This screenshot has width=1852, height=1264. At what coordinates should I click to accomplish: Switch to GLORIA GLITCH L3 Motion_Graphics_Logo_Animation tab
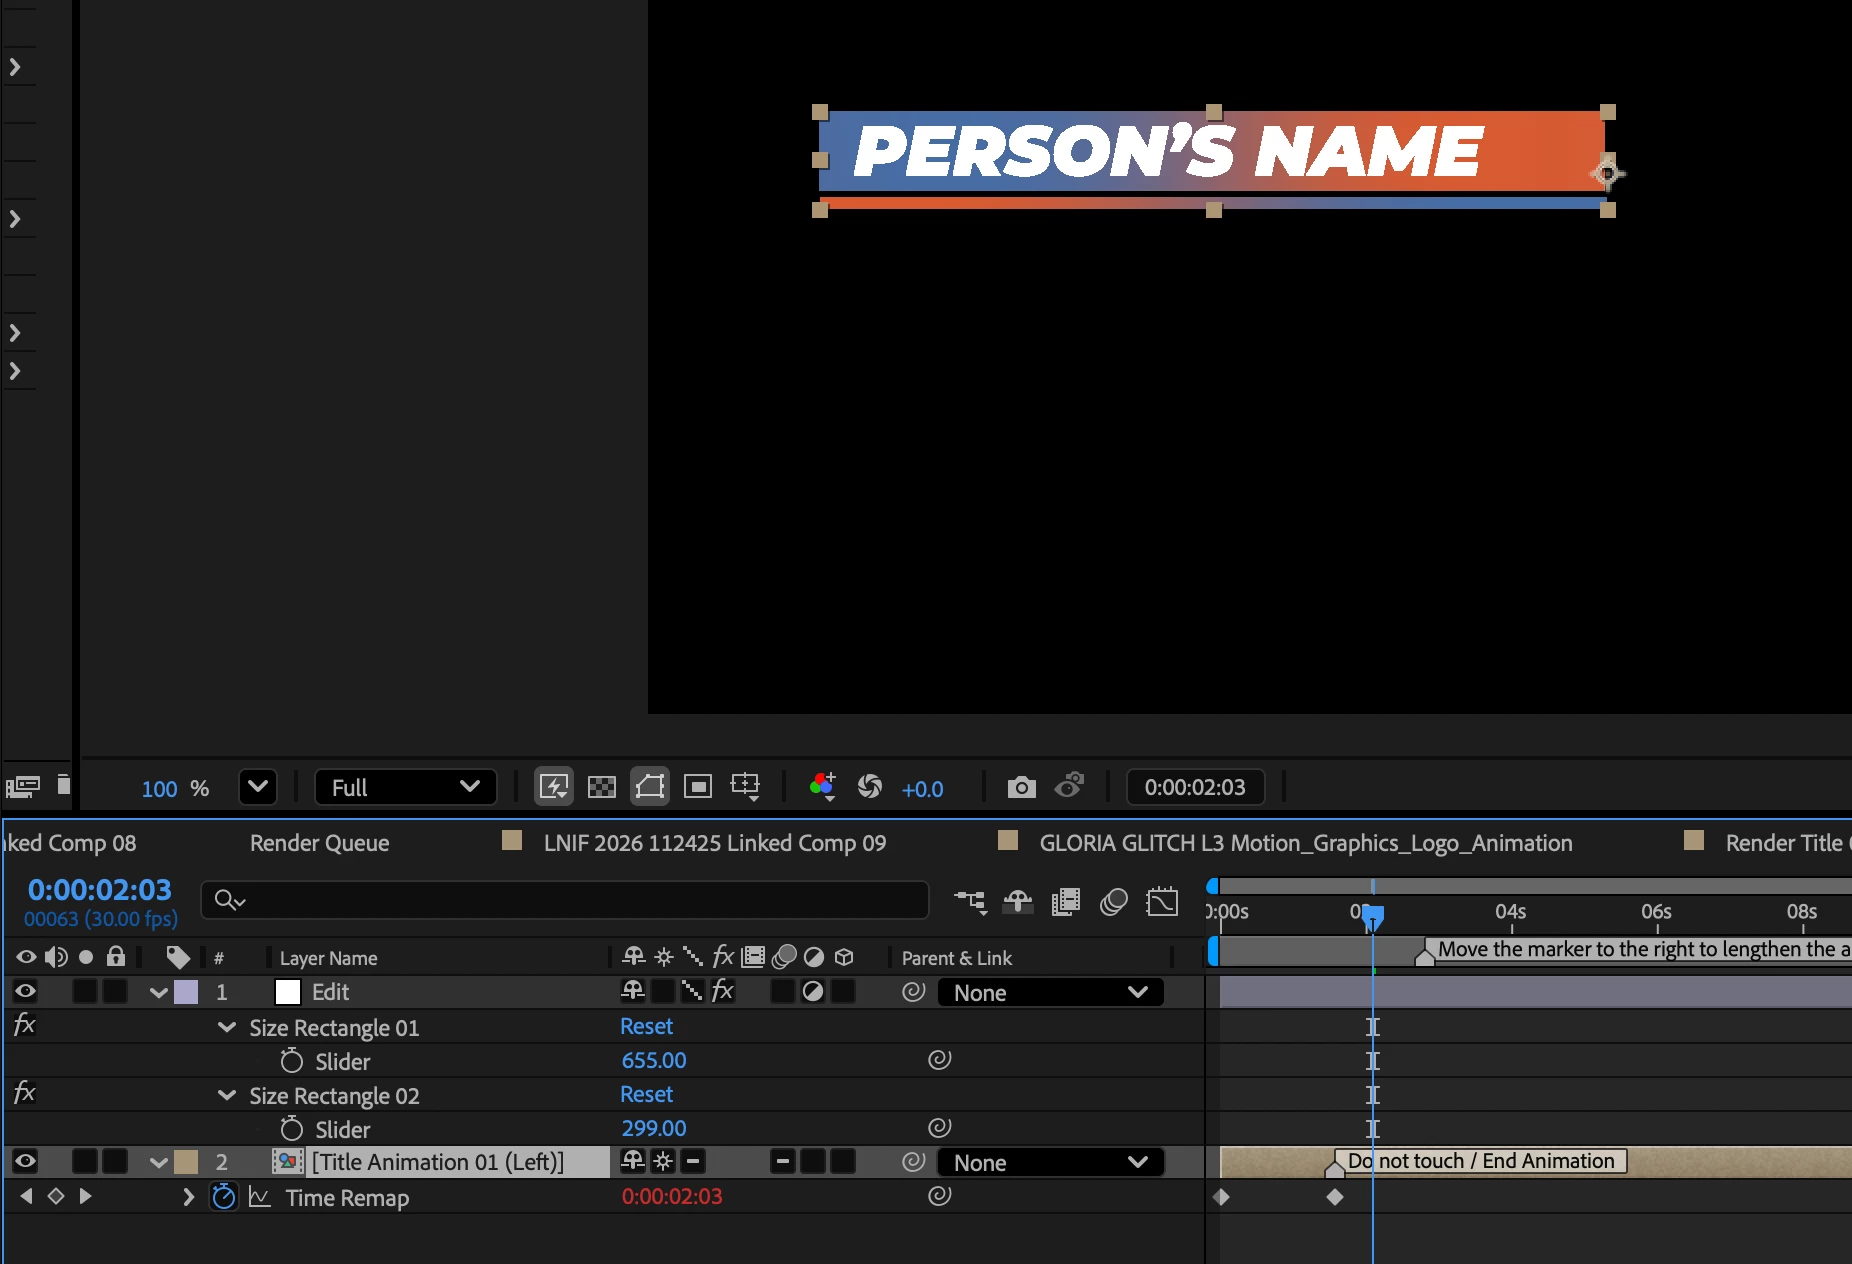tap(1305, 843)
